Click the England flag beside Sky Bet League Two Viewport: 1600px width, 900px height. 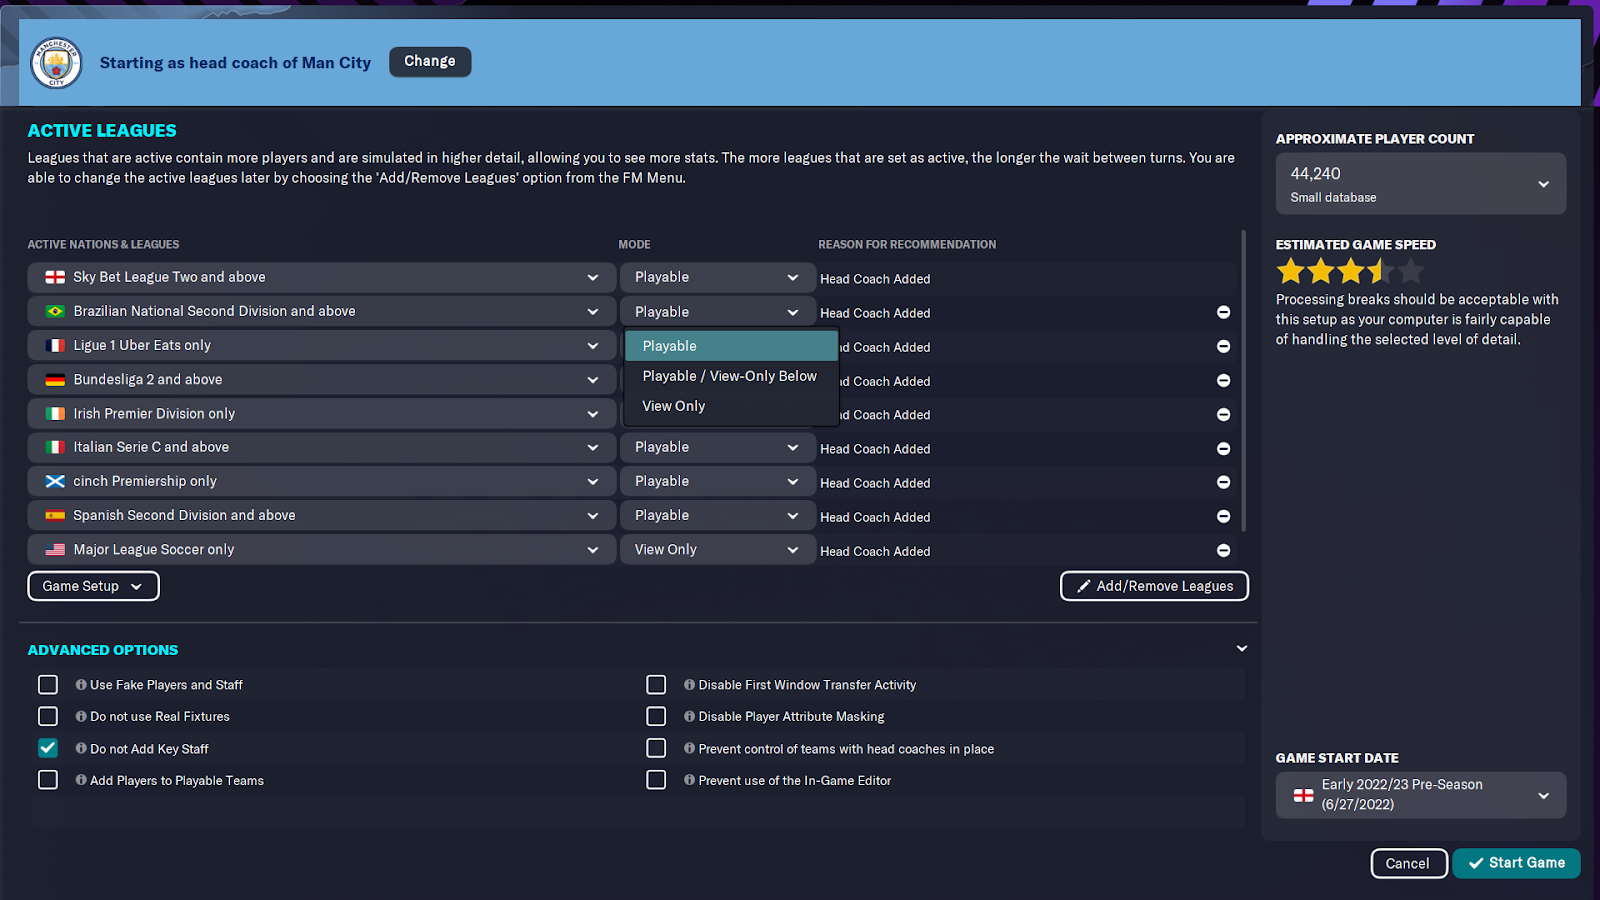point(55,277)
